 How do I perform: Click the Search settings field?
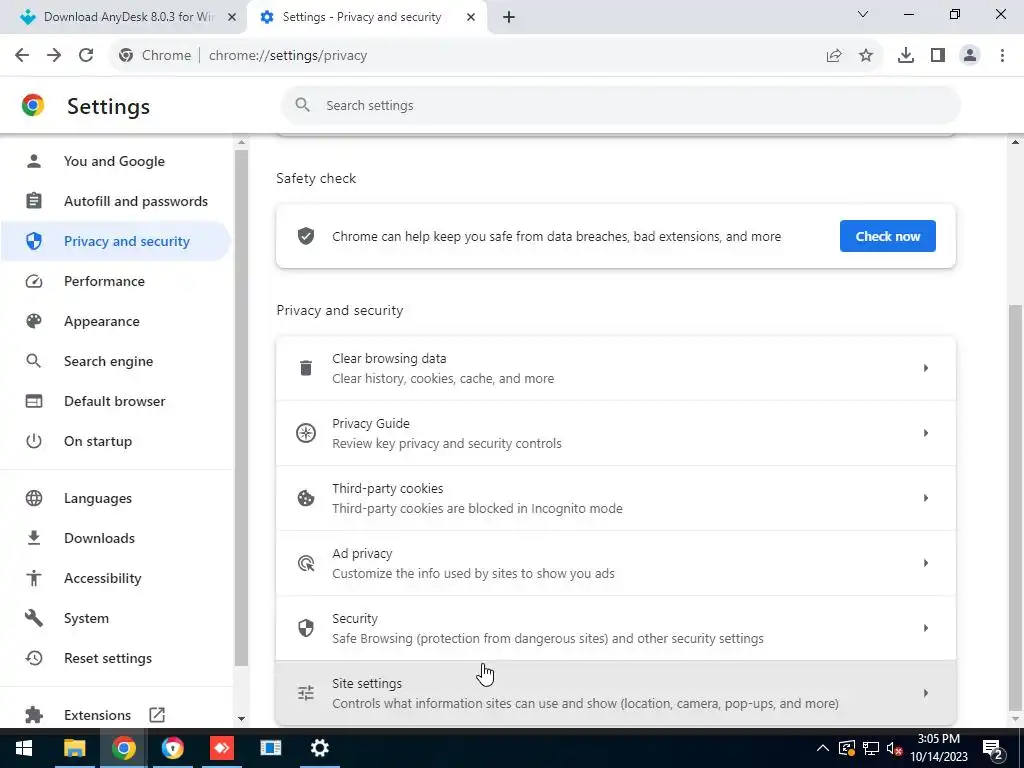pos(620,106)
